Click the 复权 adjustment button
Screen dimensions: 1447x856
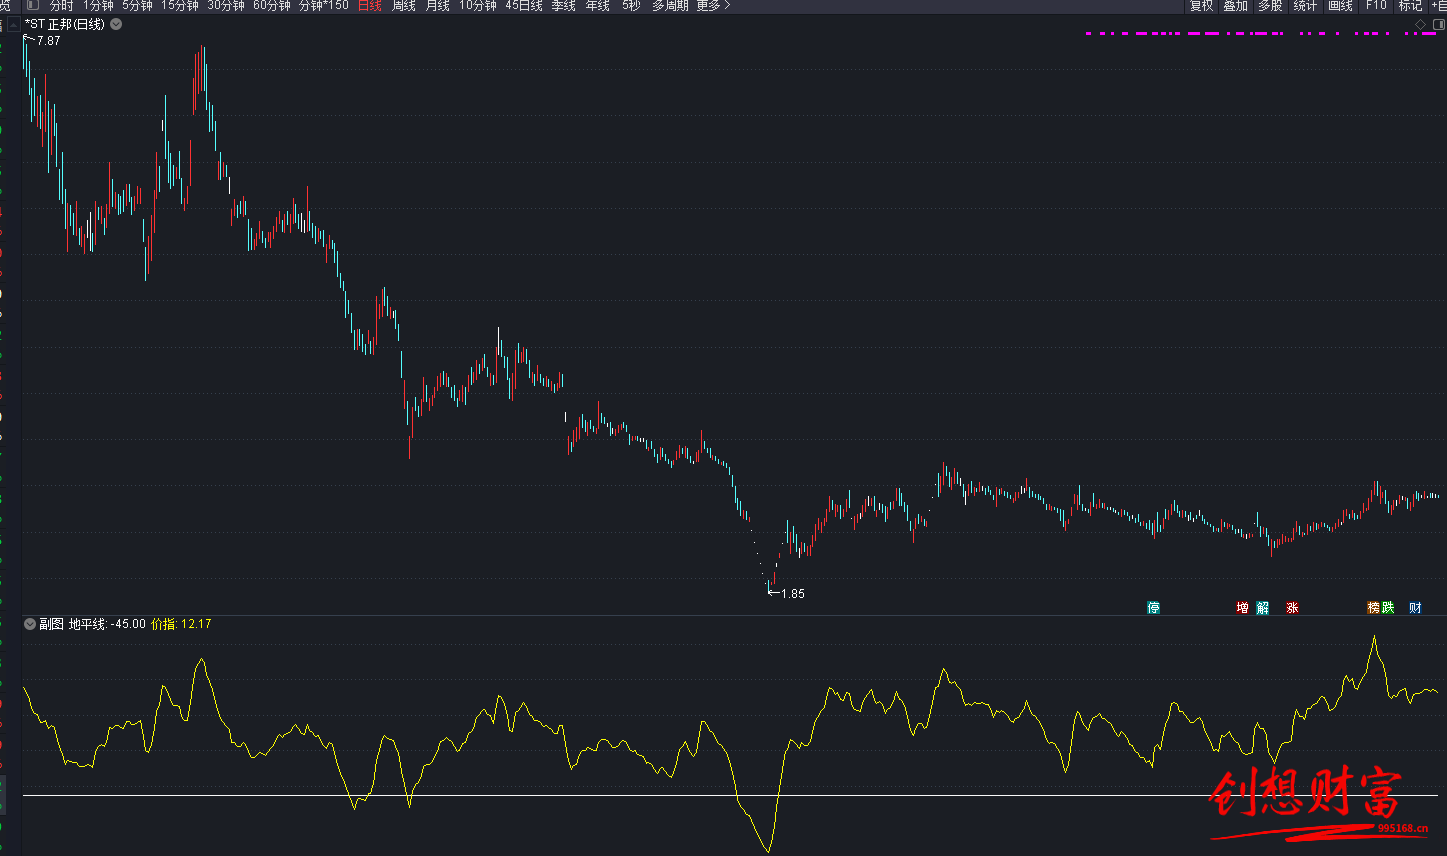[1201, 6]
